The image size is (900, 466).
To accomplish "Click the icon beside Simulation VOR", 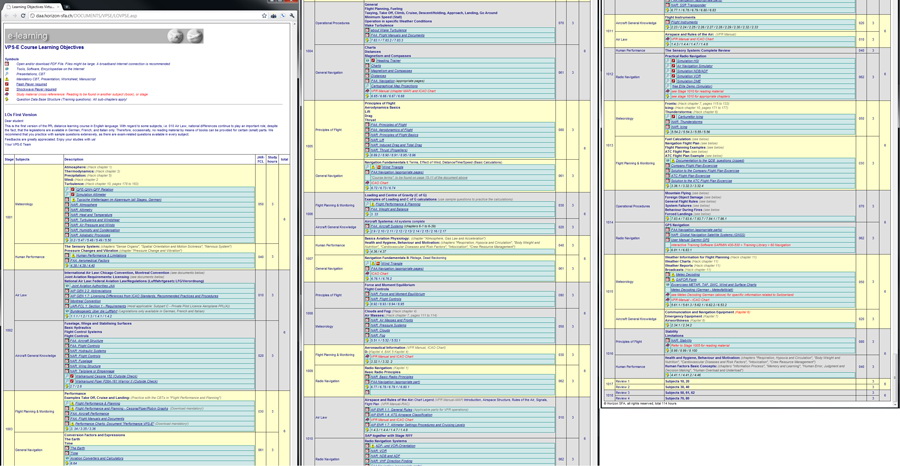I will tap(671, 77).
